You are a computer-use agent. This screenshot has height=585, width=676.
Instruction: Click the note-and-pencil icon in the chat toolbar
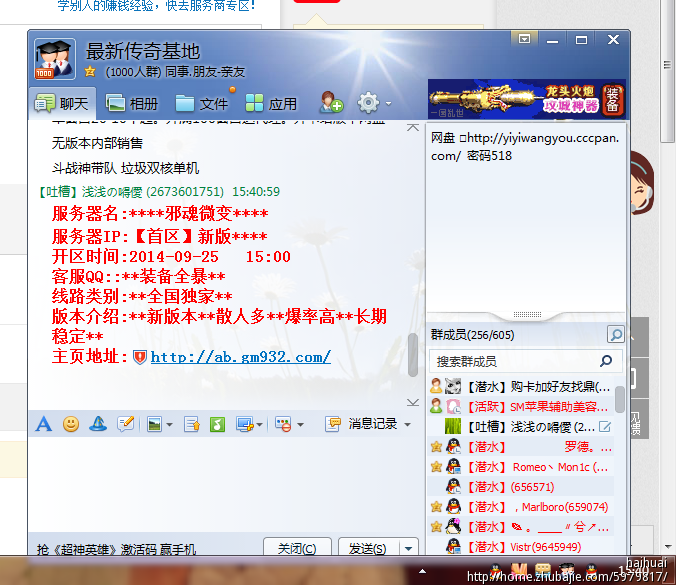[x=125, y=425]
